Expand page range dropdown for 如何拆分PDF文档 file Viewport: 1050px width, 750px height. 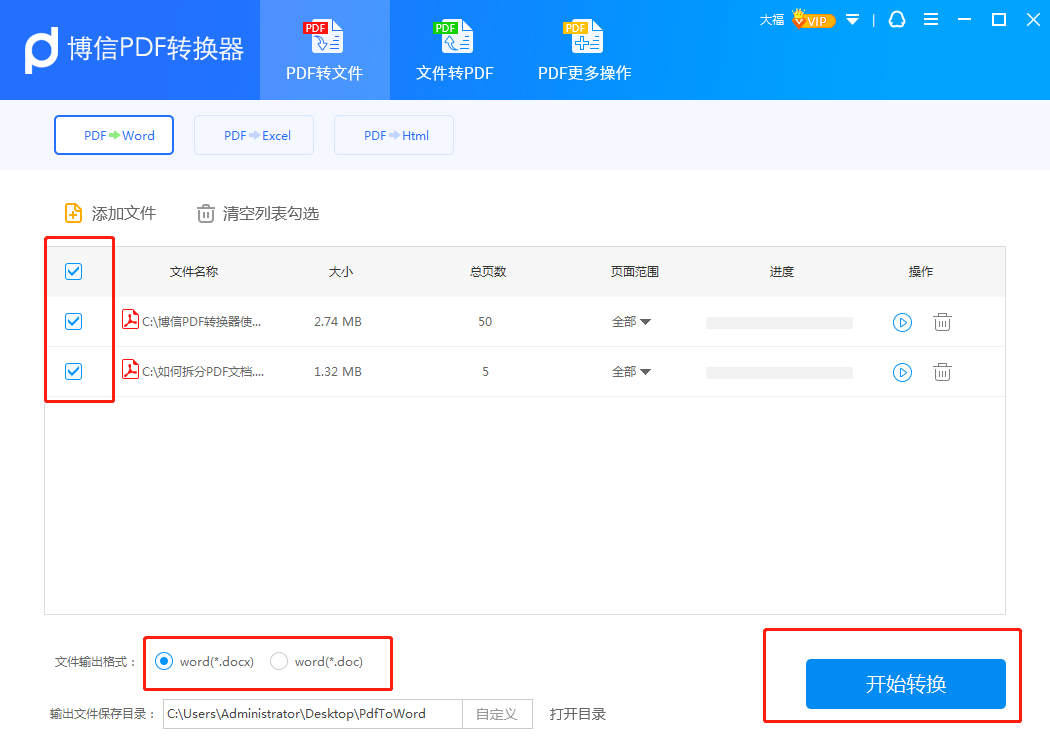631,372
